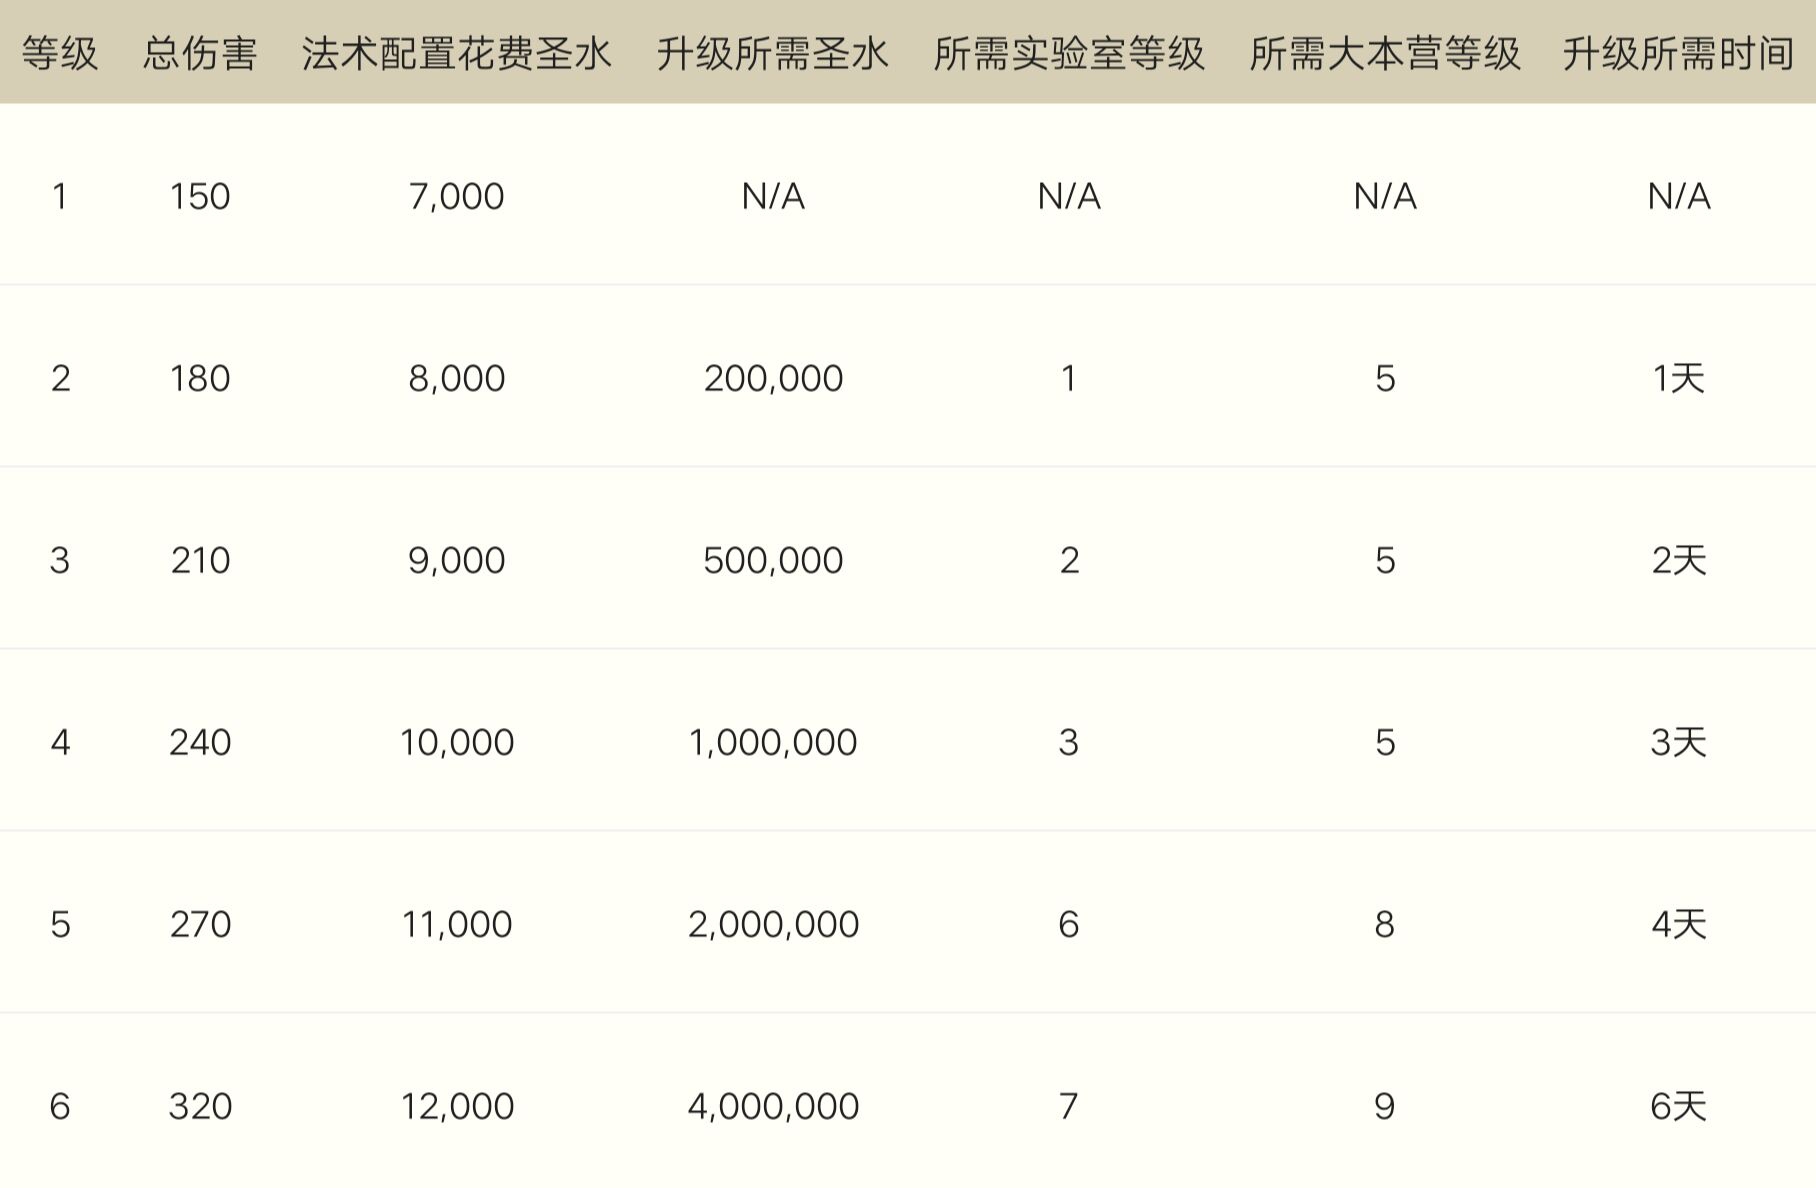Select the 1,000,000 upgrade cost cell
This screenshot has height=1188, width=1816.
pos(773,742)
